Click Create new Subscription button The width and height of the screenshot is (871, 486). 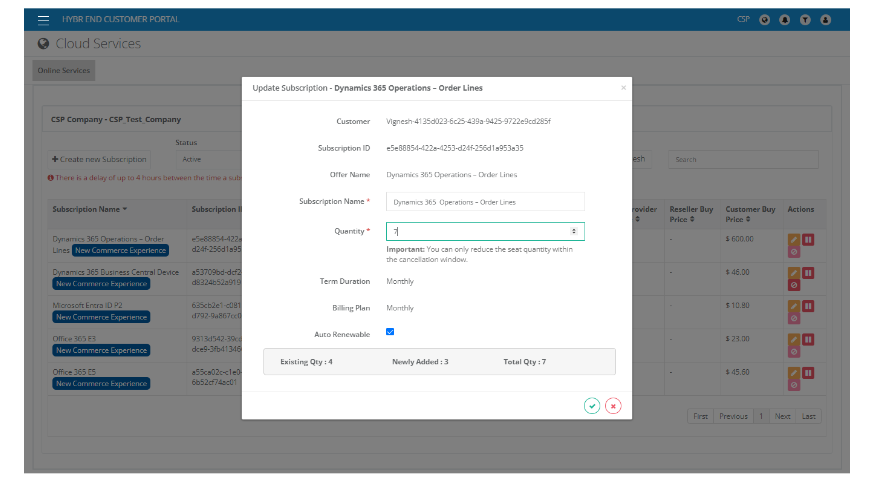99,159
